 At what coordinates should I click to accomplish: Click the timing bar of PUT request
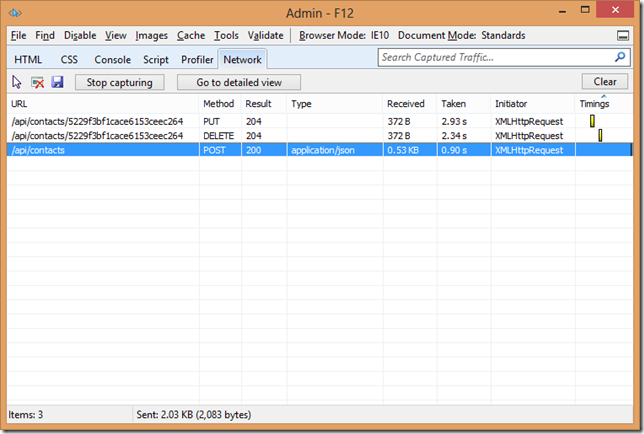point(592,121)
